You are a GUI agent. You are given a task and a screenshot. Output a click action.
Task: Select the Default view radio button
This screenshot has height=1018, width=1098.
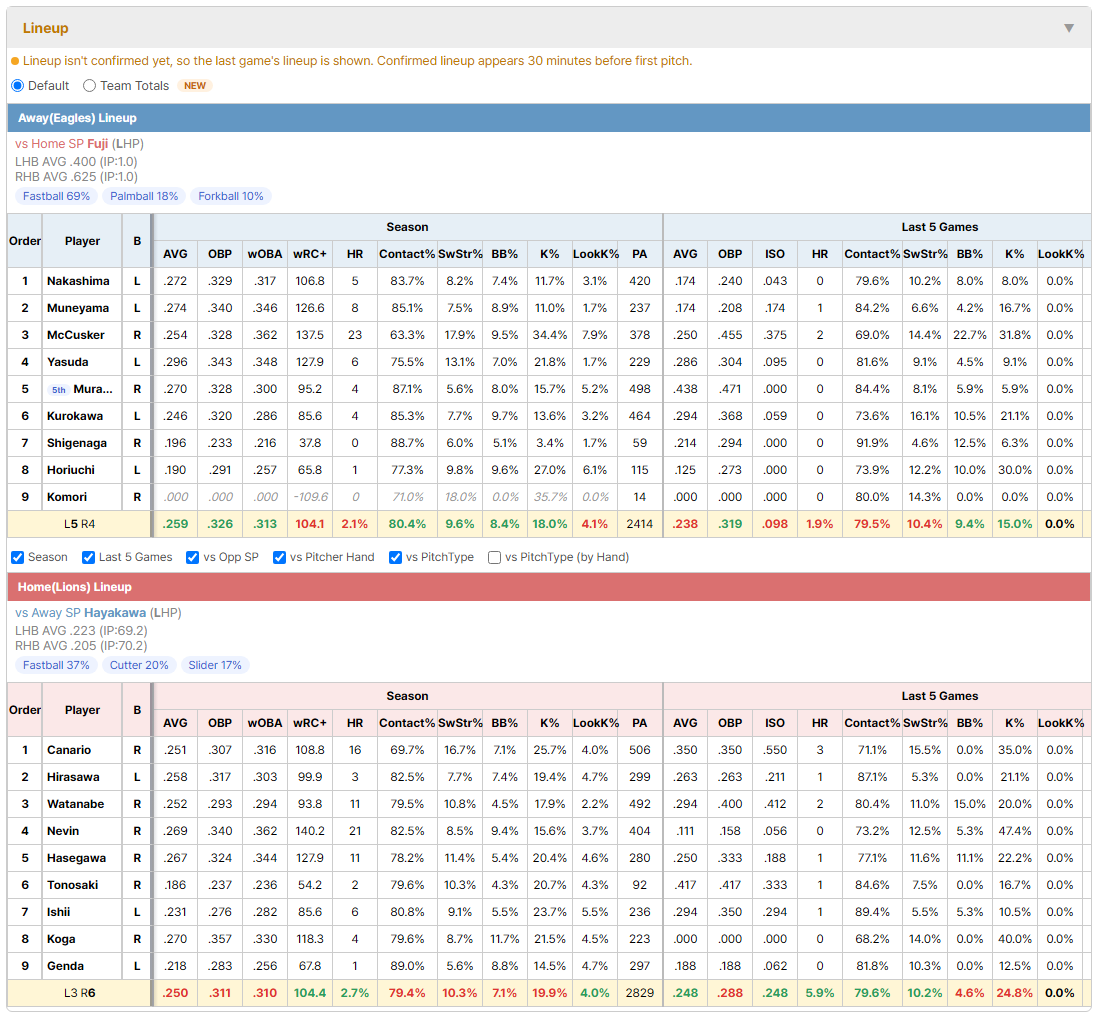point(18,85)
